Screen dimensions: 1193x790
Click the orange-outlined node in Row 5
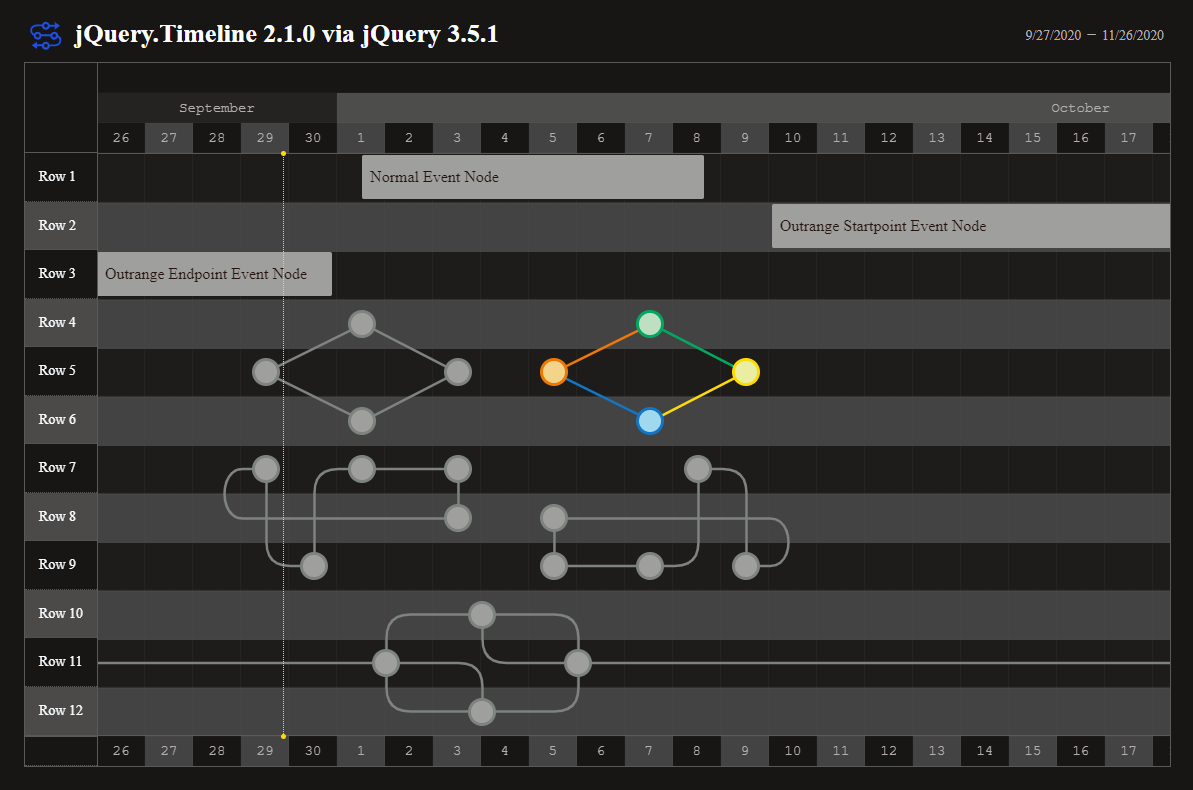click(554, 372)
